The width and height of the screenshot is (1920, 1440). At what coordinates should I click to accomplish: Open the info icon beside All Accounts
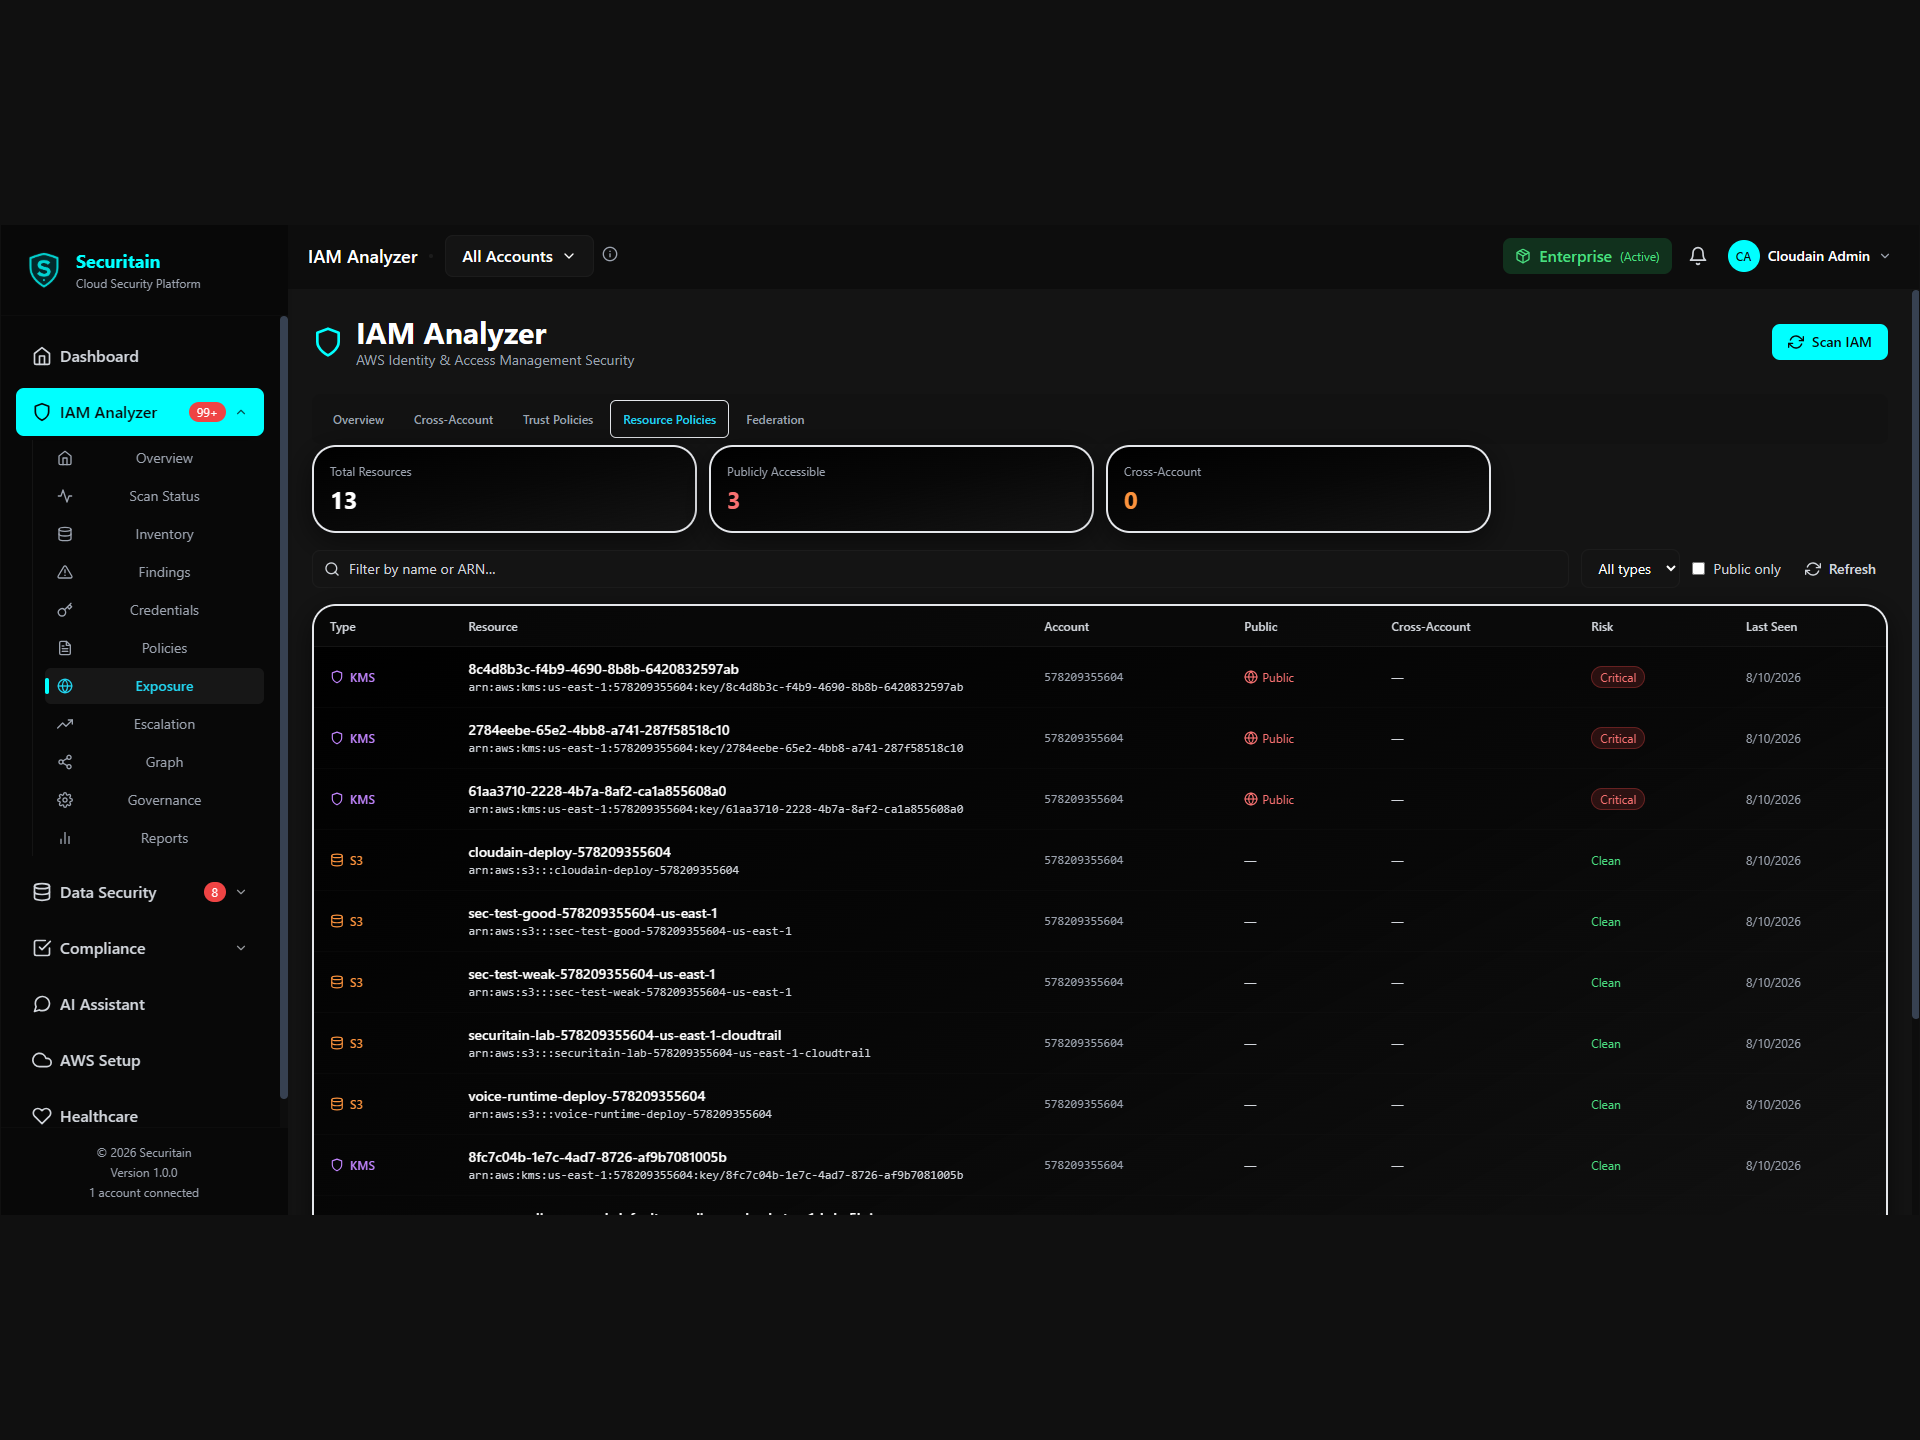click(x=610, y=255)
